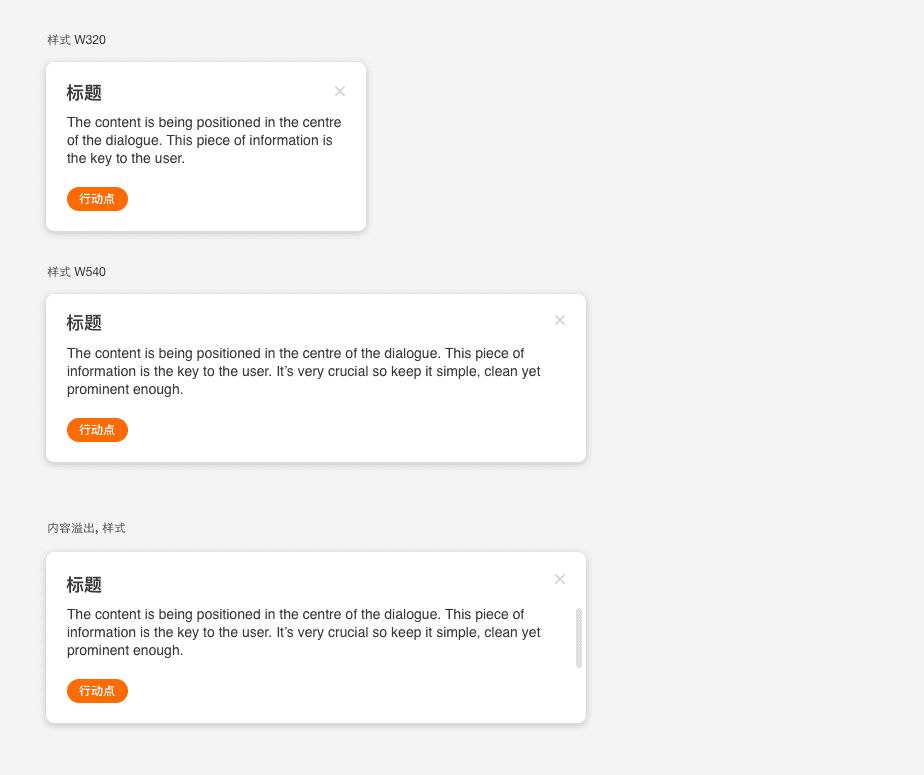Click the 内容溢出, 样式 section label
The image size is (924, 775).
click(x=87, y=528)
